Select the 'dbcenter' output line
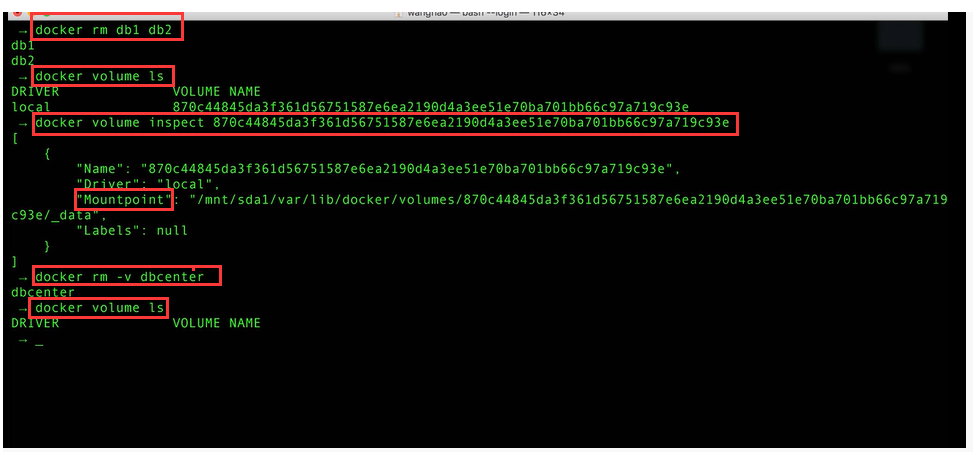 (43, 292)
